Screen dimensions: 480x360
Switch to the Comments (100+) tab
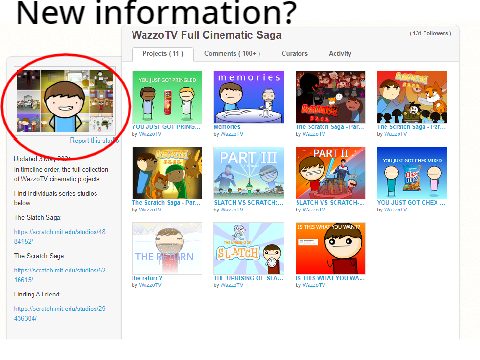tap(232, 53)
